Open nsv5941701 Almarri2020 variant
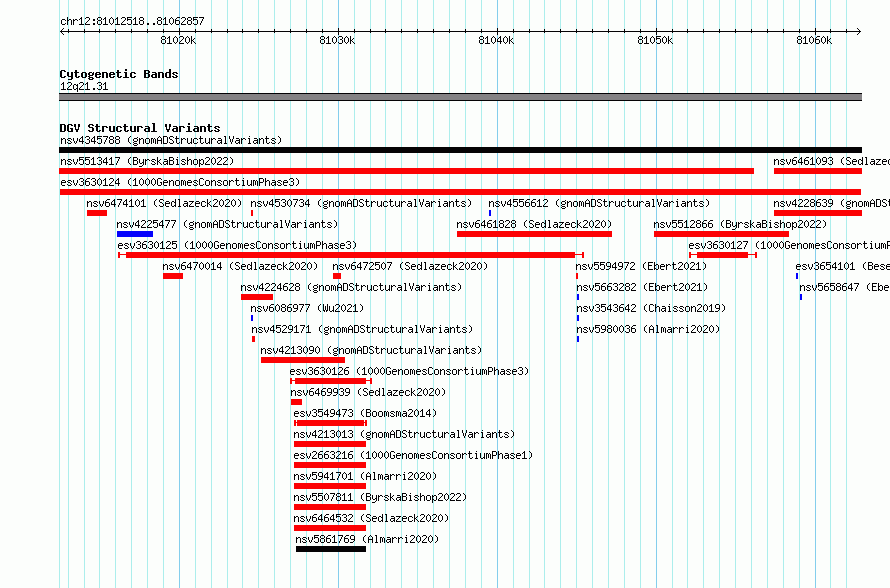The height and width of the screenshot is (588, 890). tap(366, 476)
